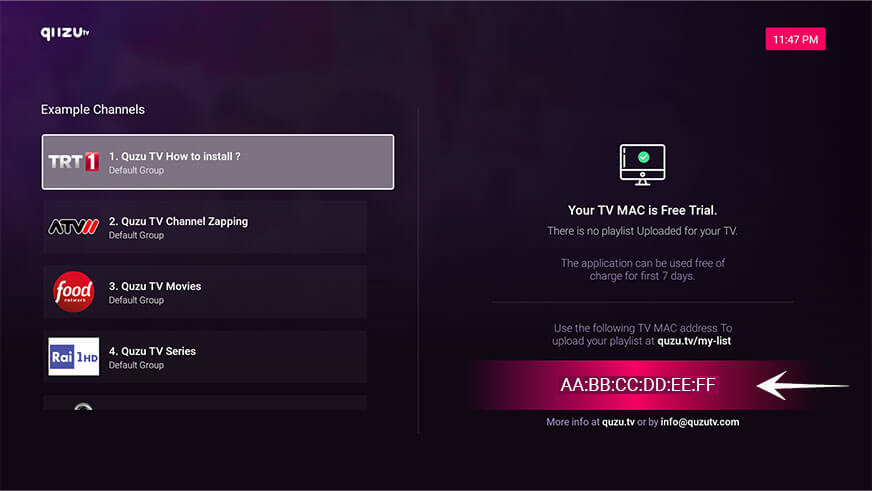Click the TRT 1 channel logo
The width and height of the screenshot is (872, 491).
[x=73, y=162]
